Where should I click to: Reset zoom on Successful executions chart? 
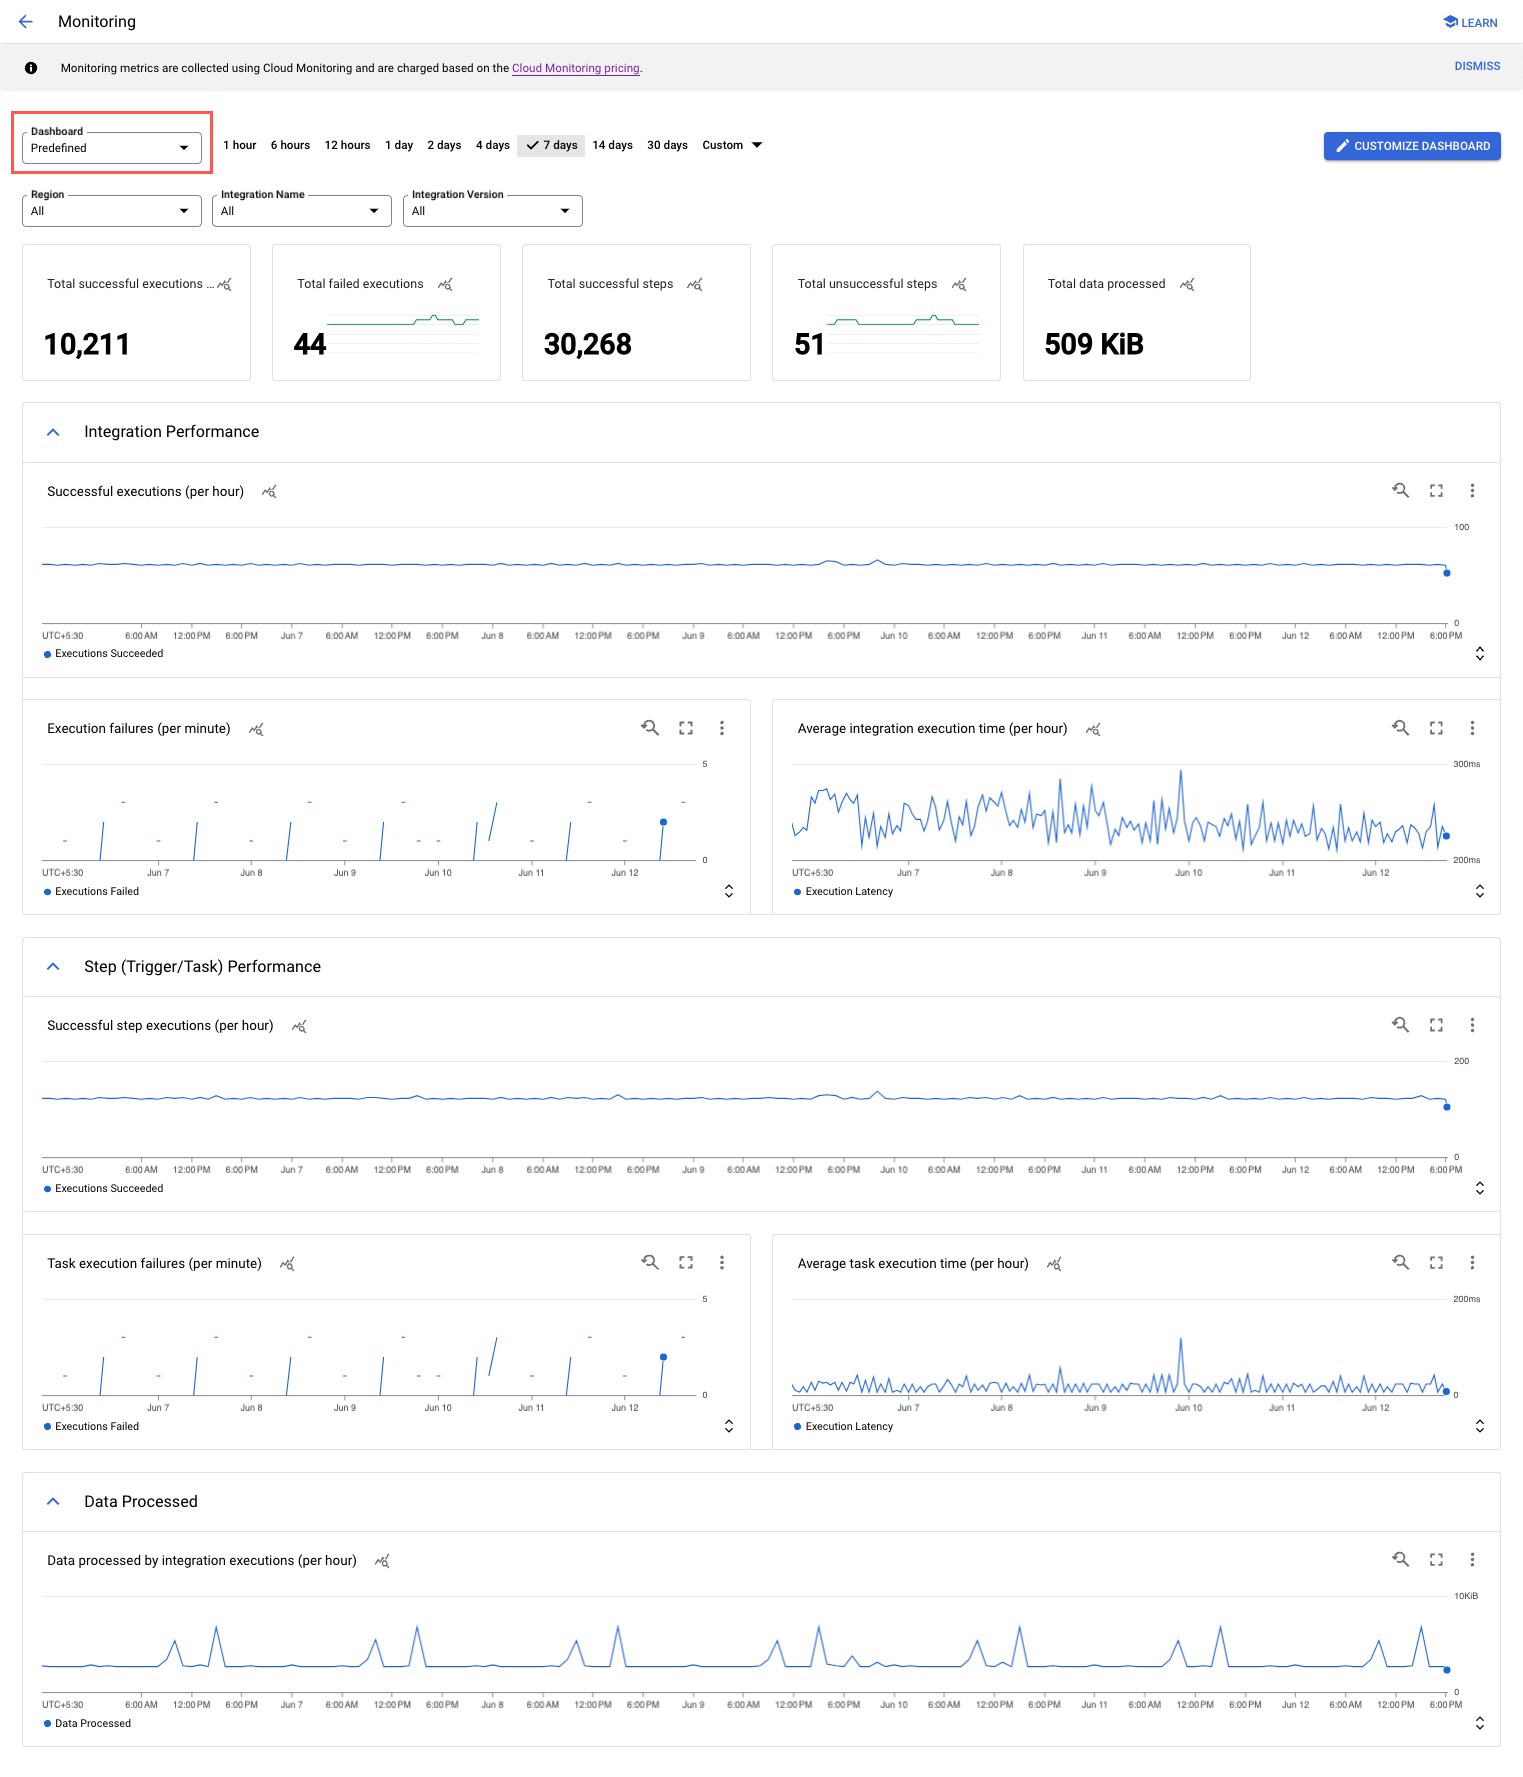click(1400, 490)
